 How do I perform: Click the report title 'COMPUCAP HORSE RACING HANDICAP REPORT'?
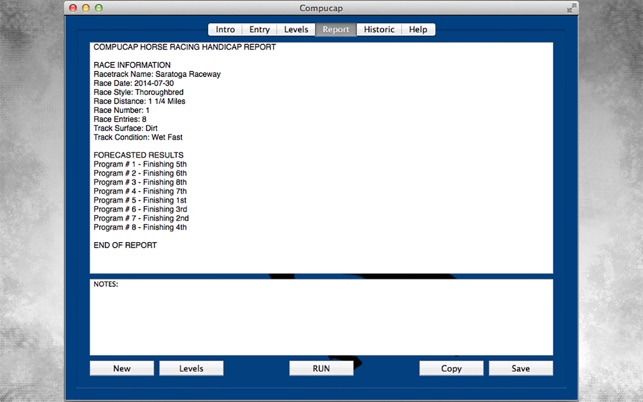(x=185, y=47)
